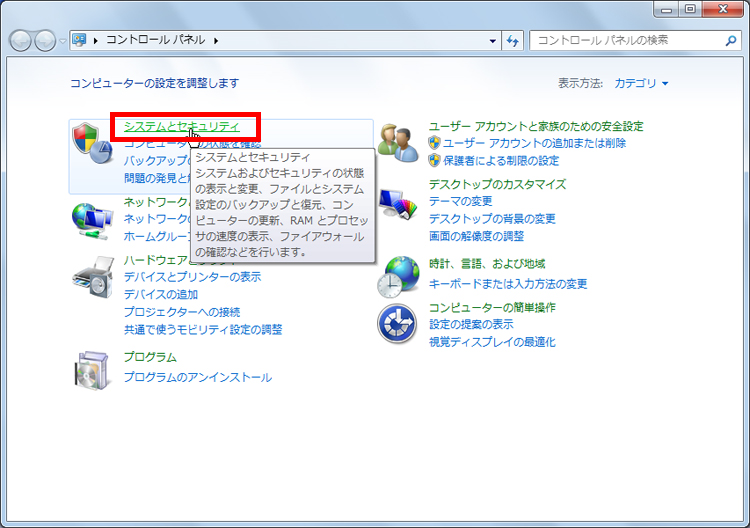The image size is (750, 528).
Task: Open the Desktop Customization monitor icon
Action: [398, 204]
